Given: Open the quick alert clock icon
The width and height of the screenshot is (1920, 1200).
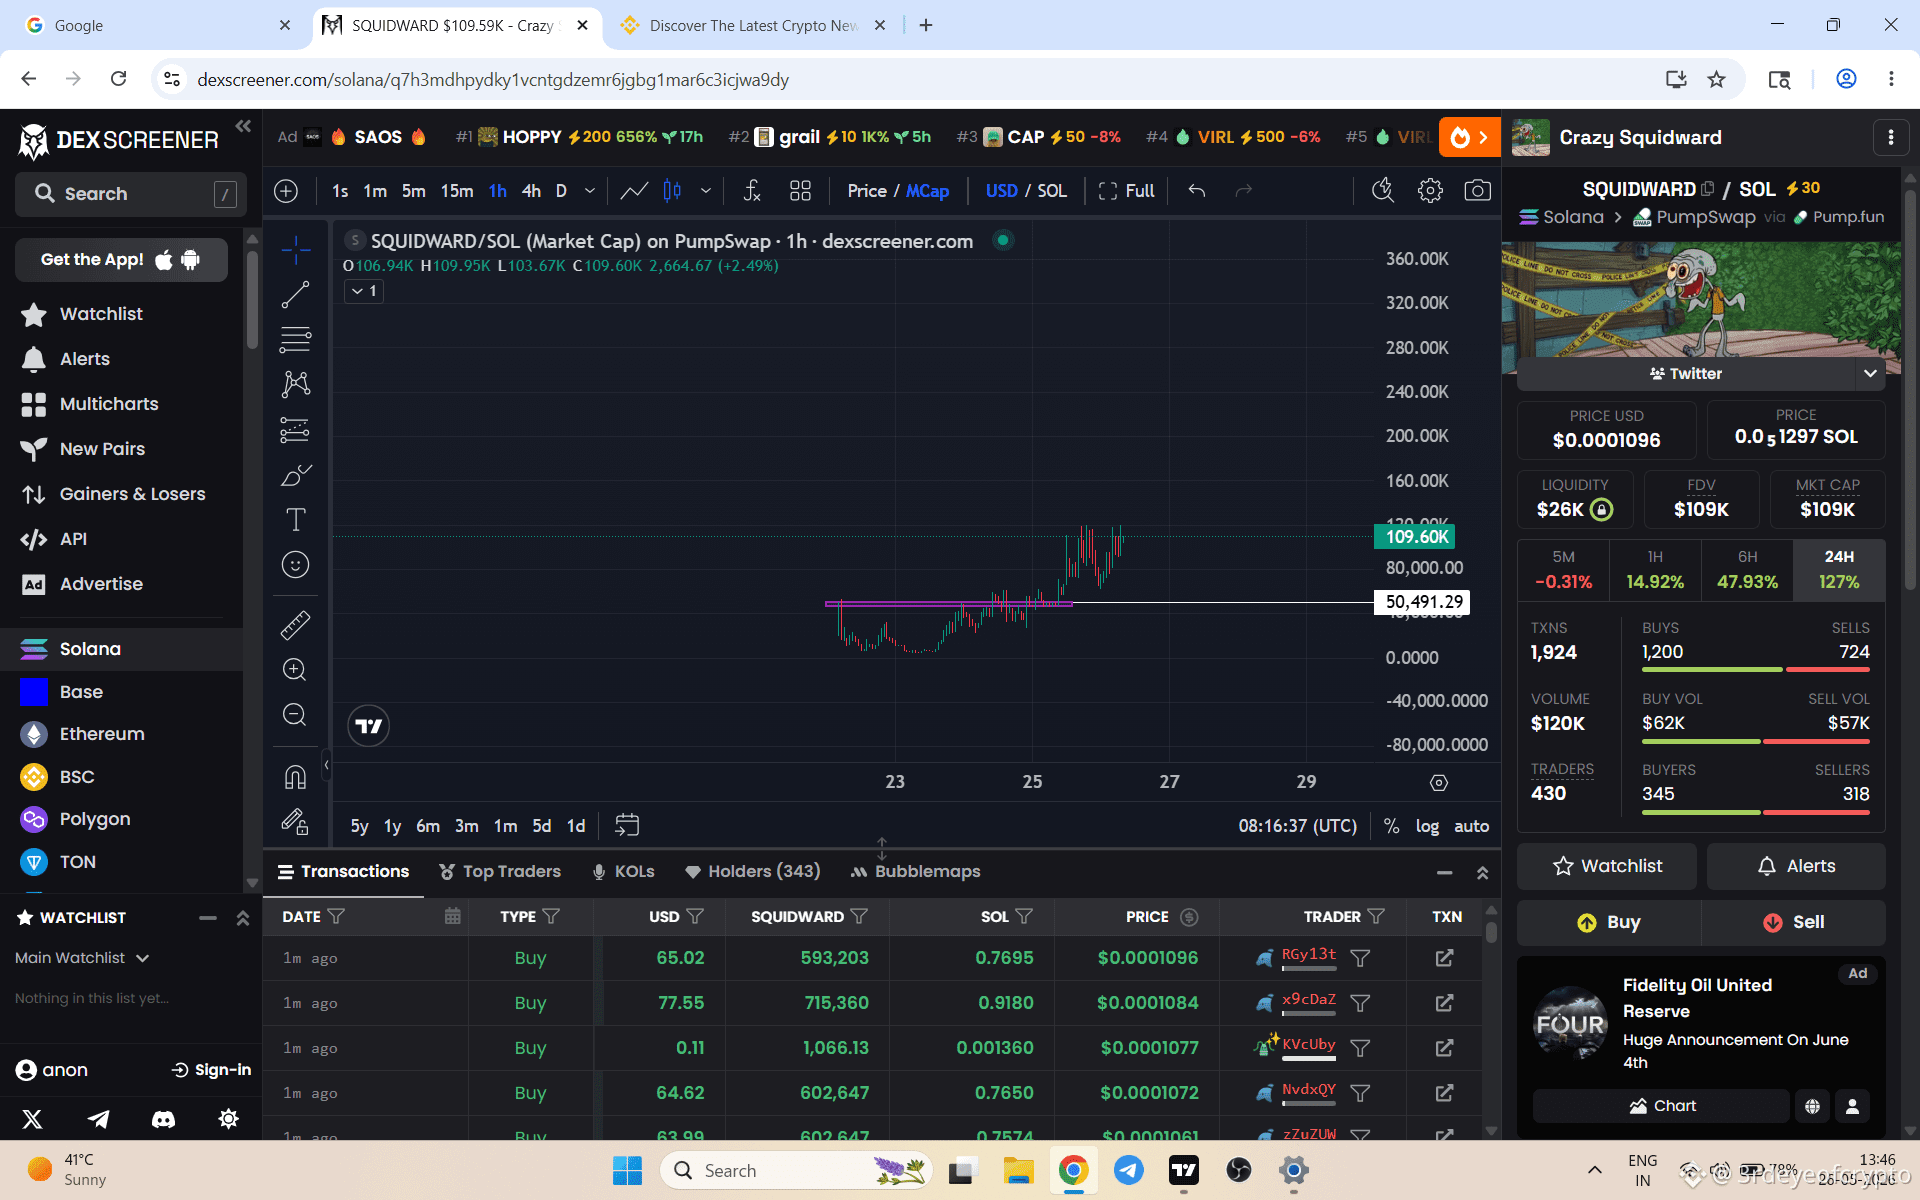Looking at the screenshot, I should pyautogui.click(x=1383, y=191).
